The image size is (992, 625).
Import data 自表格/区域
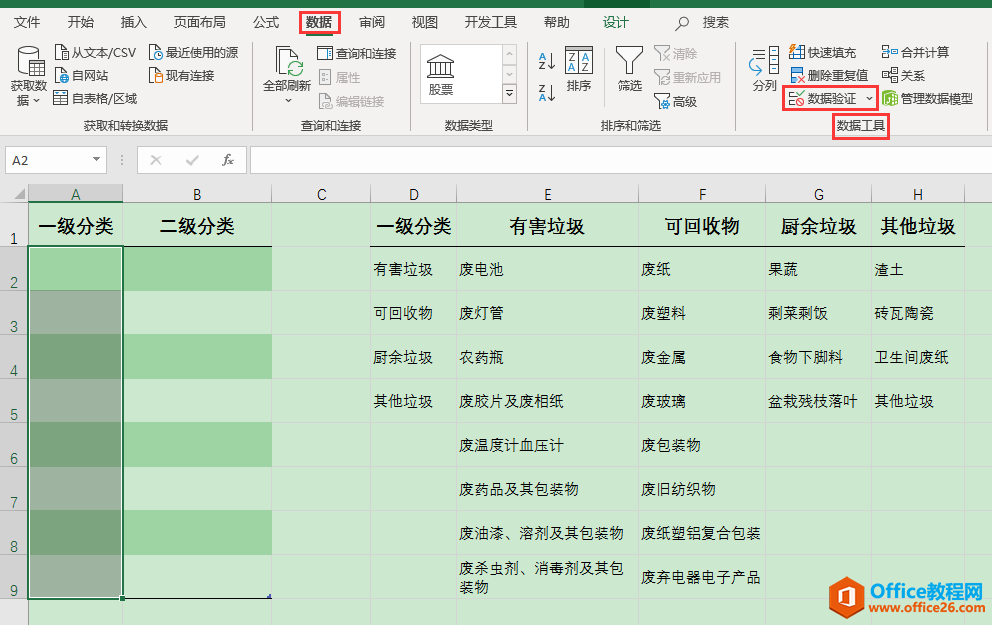pos(96,99)
